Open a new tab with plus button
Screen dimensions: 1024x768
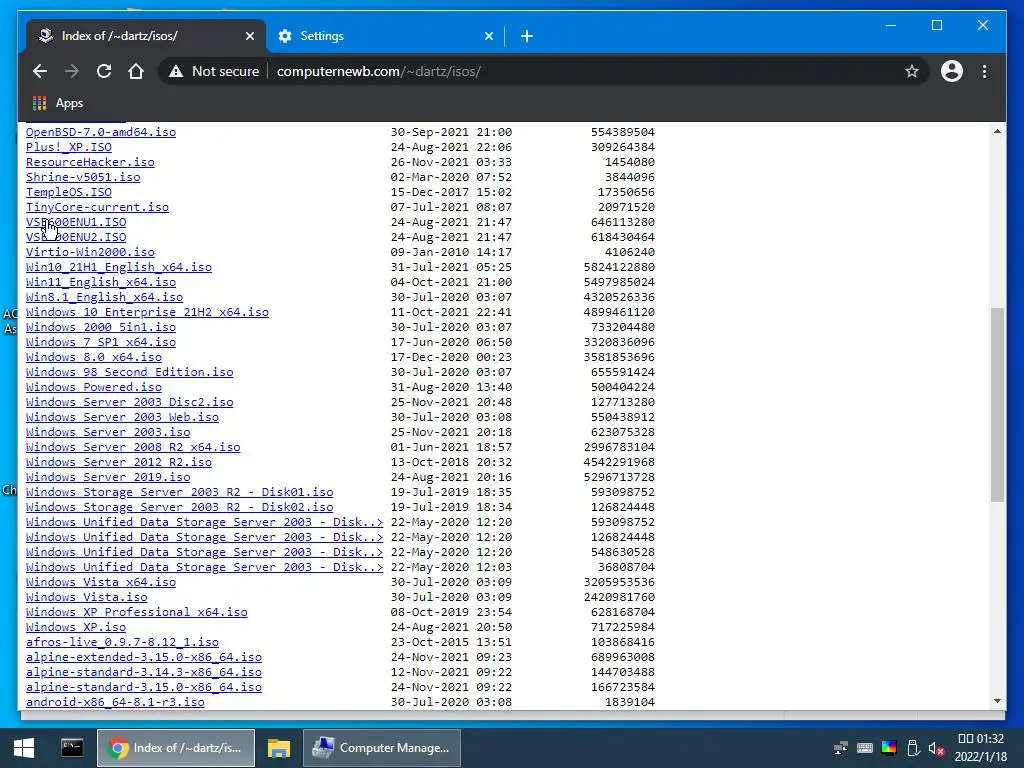point(527,37)
